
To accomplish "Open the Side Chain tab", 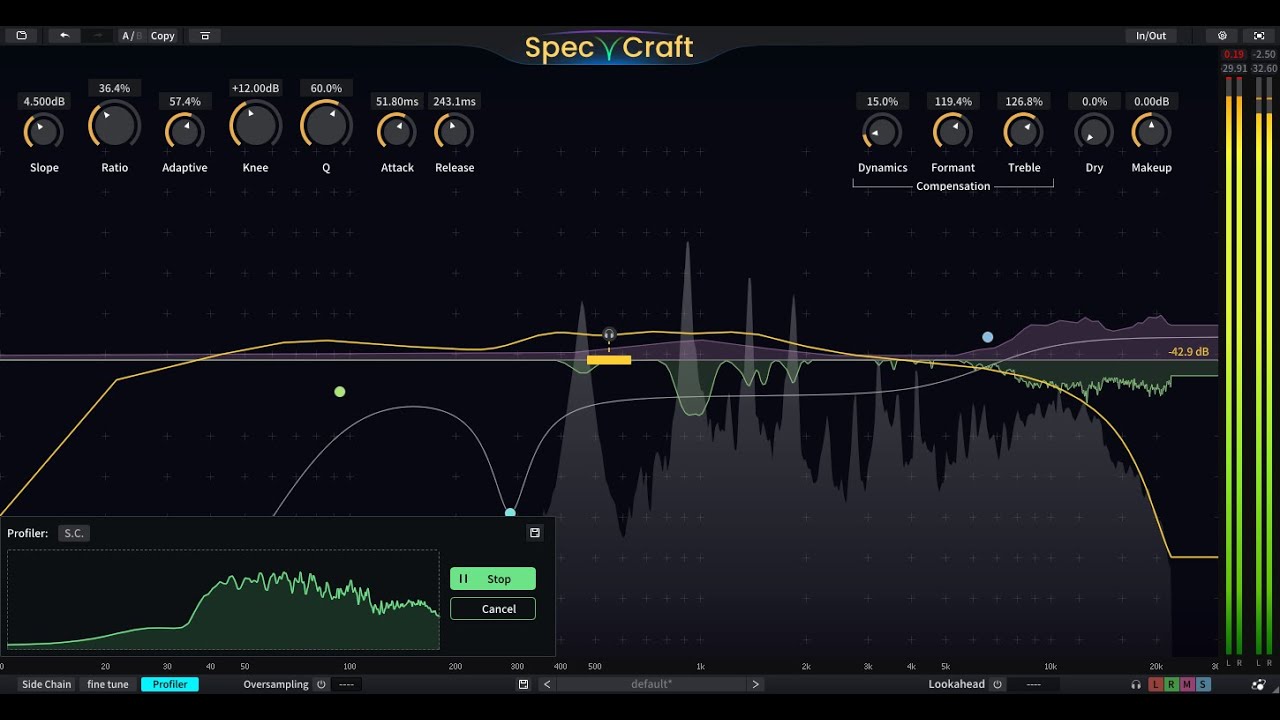I will (x=47, y=684).
